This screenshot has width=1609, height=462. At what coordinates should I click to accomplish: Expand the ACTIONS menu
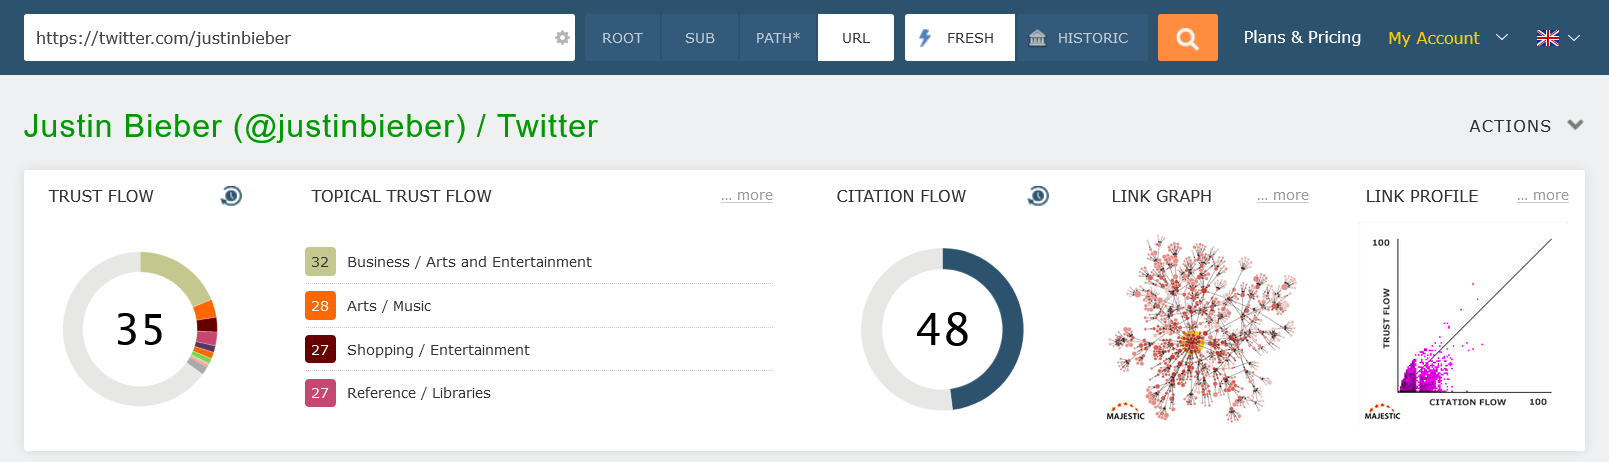coord(1525,126)
